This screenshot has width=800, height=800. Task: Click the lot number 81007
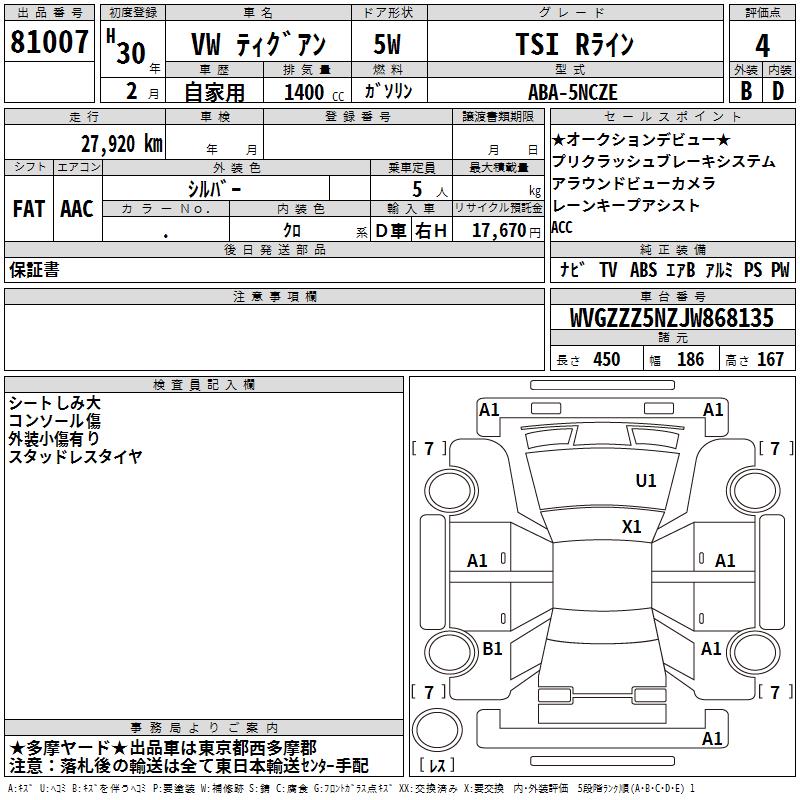coord(49,42)
